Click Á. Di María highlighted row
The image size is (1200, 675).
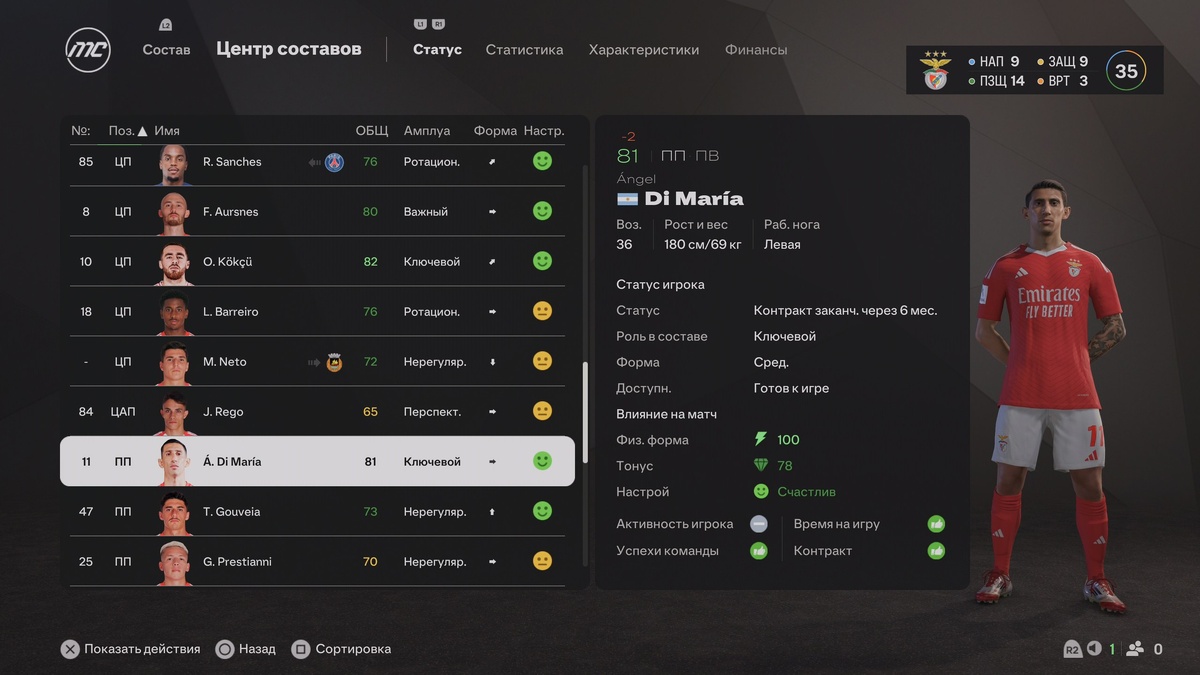tap(317, 461)
